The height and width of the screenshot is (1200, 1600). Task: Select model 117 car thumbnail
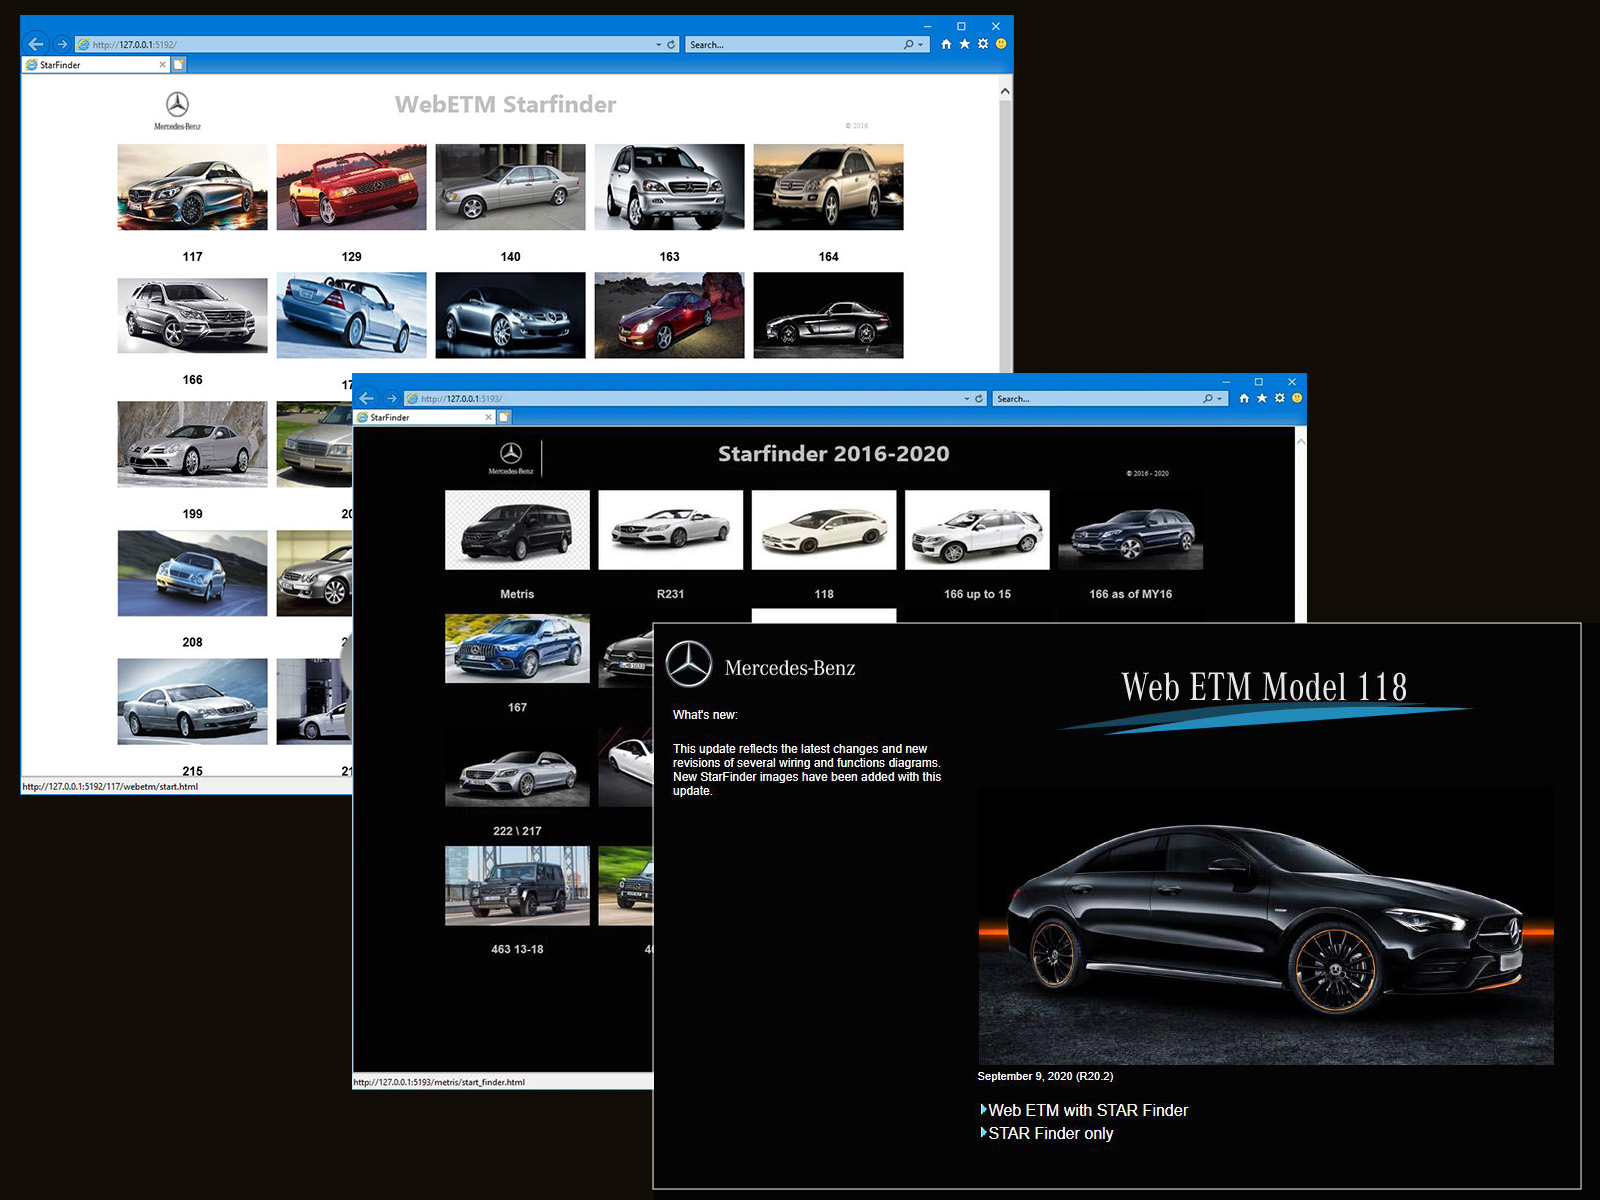pos(192,187)
